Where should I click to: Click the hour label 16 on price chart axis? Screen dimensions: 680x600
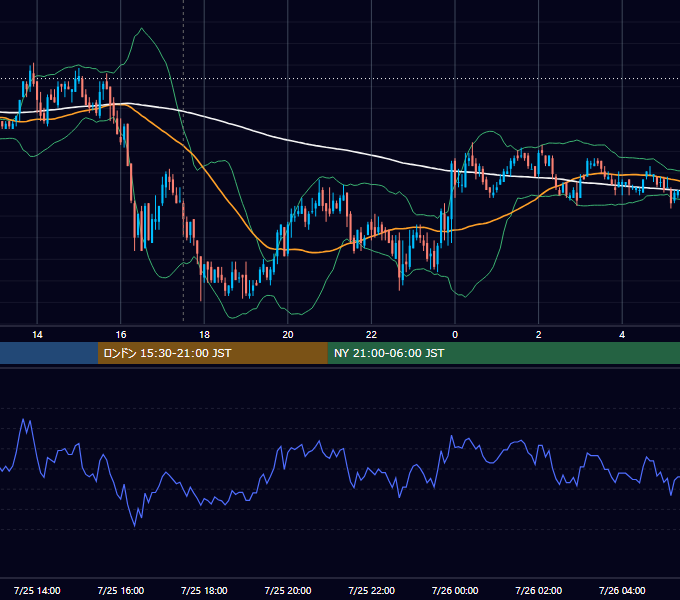pyautogui.click(x=121, y=335)
